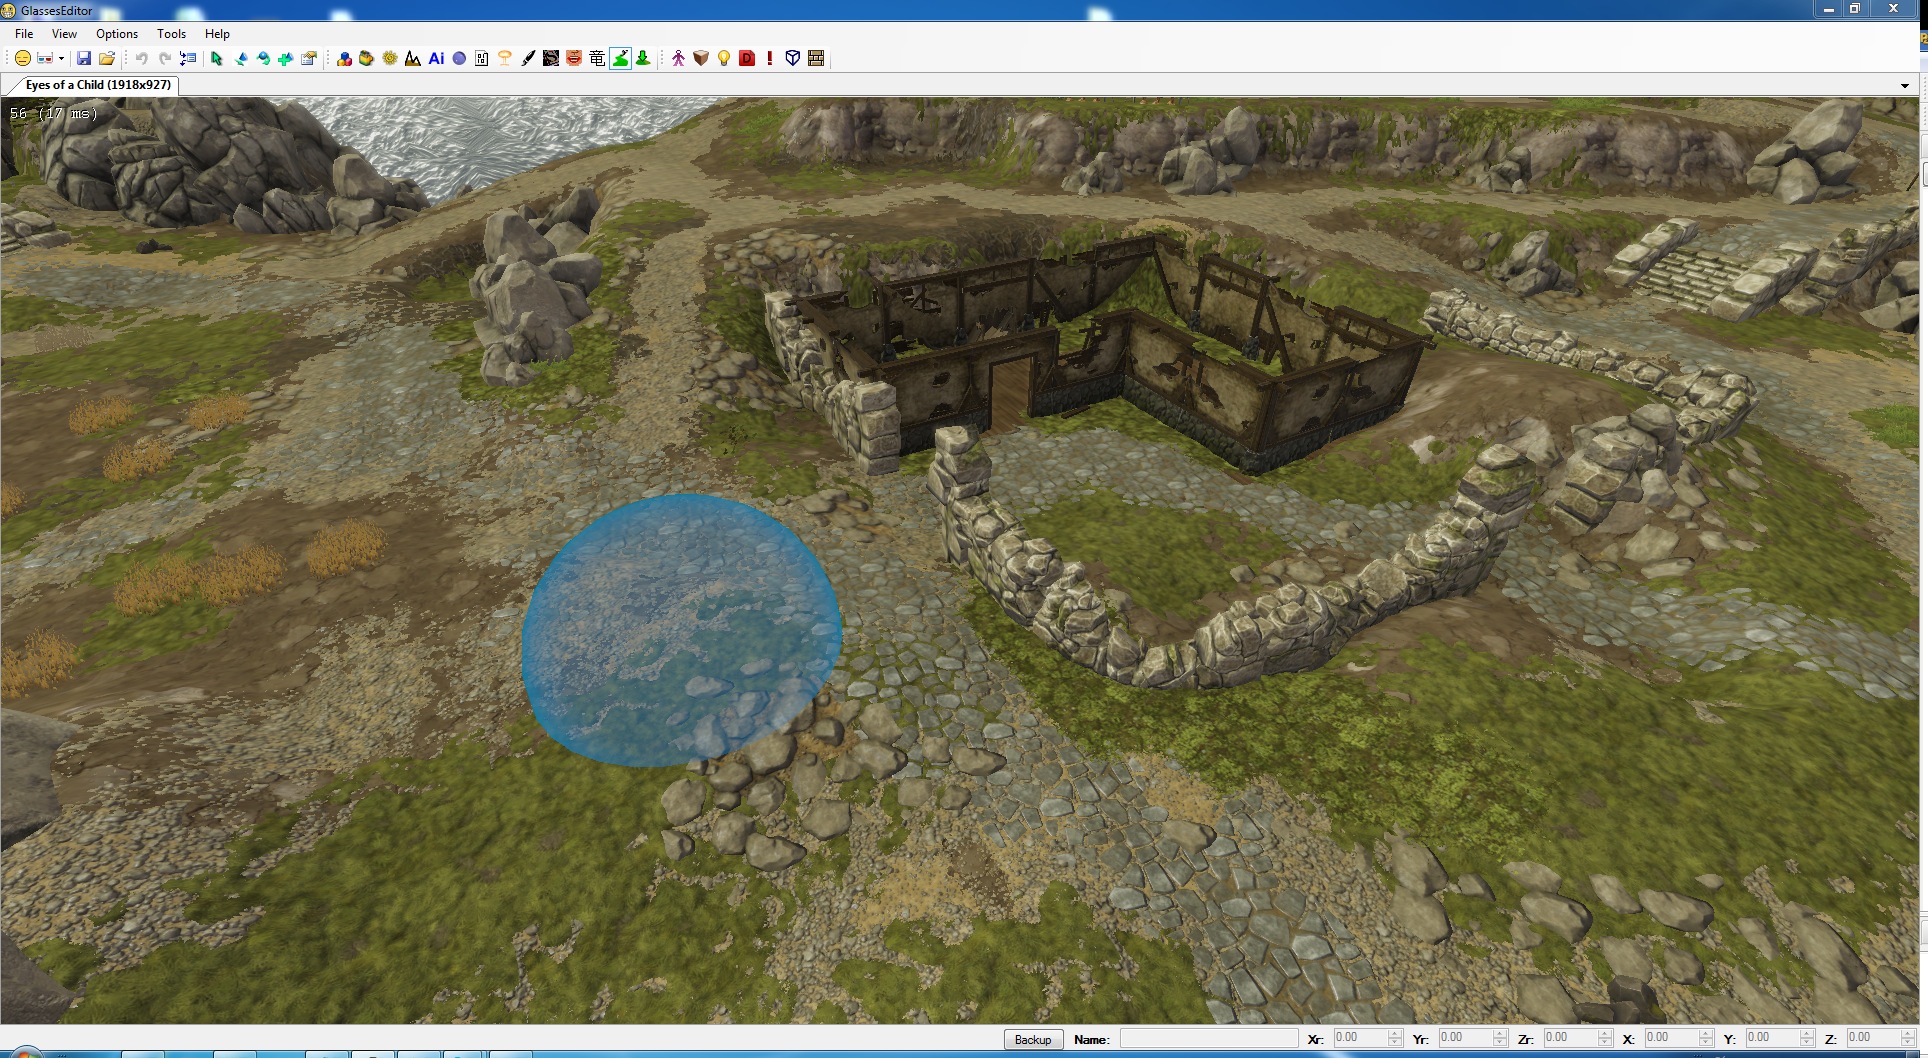Click the save (floppy disk) icon
This screenshot has height=1058, width=1928.
tap(84, 59)
